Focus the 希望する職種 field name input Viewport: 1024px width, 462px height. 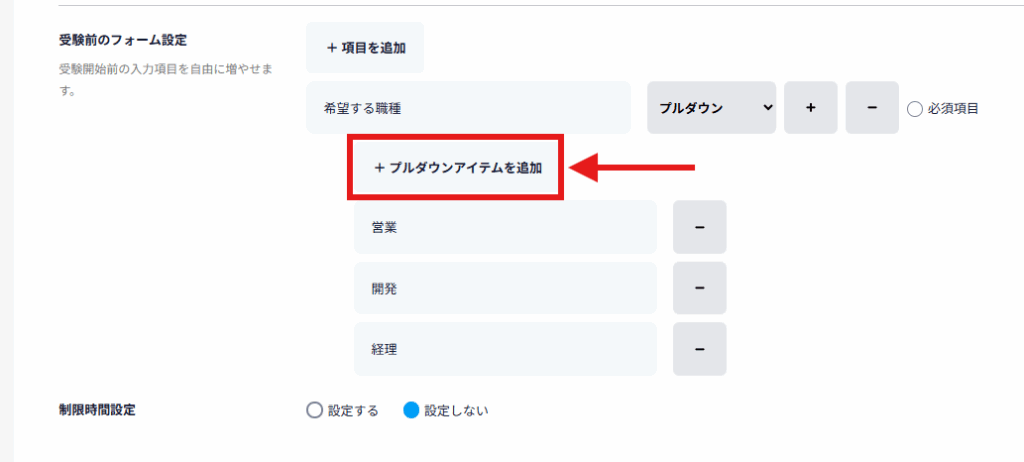(x=468, y=108)
